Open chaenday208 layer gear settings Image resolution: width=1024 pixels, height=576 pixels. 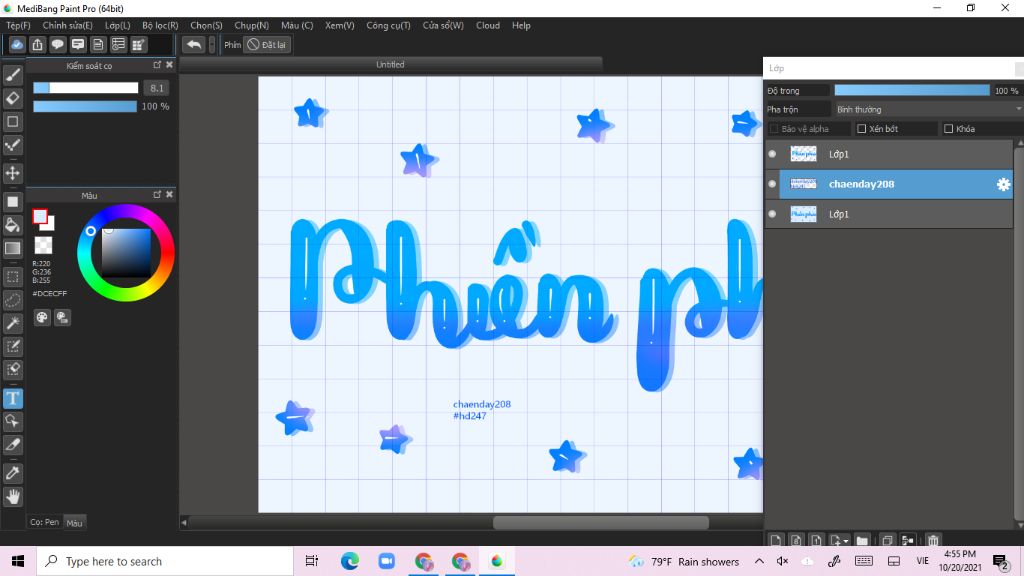click(1003, 185)
